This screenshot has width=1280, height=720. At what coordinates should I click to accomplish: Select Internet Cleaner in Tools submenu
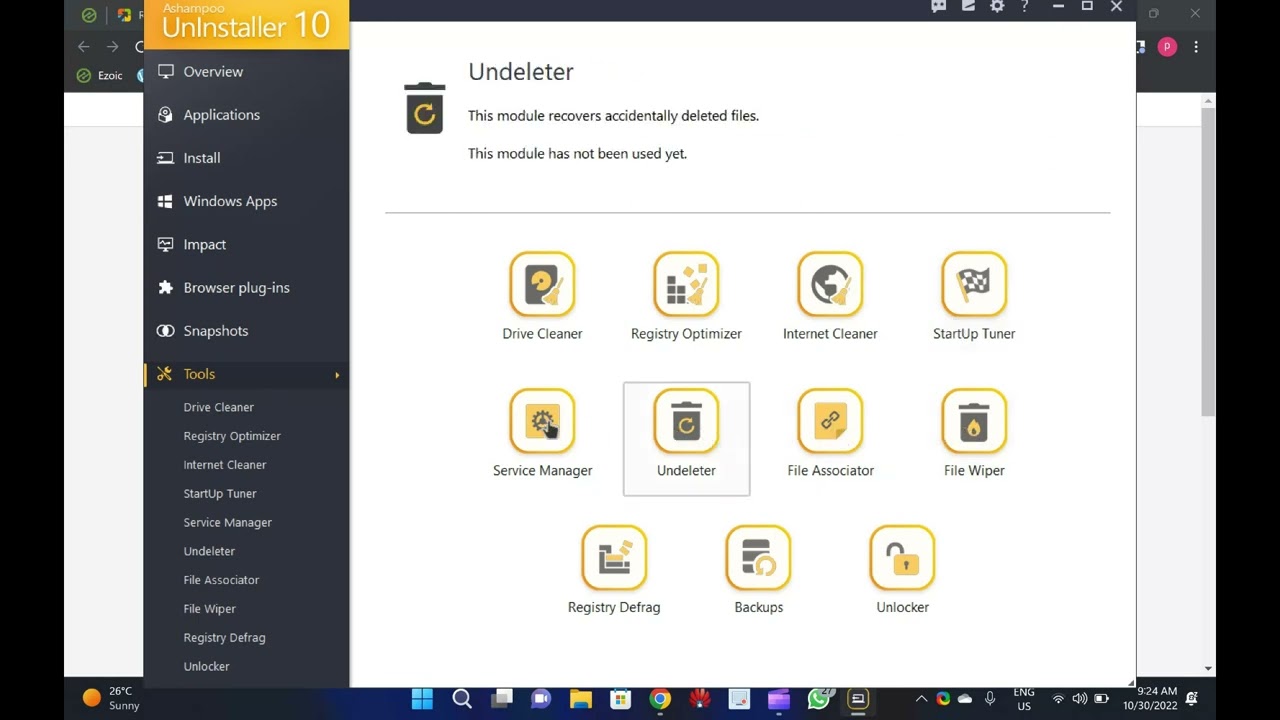tap(225, 465)
